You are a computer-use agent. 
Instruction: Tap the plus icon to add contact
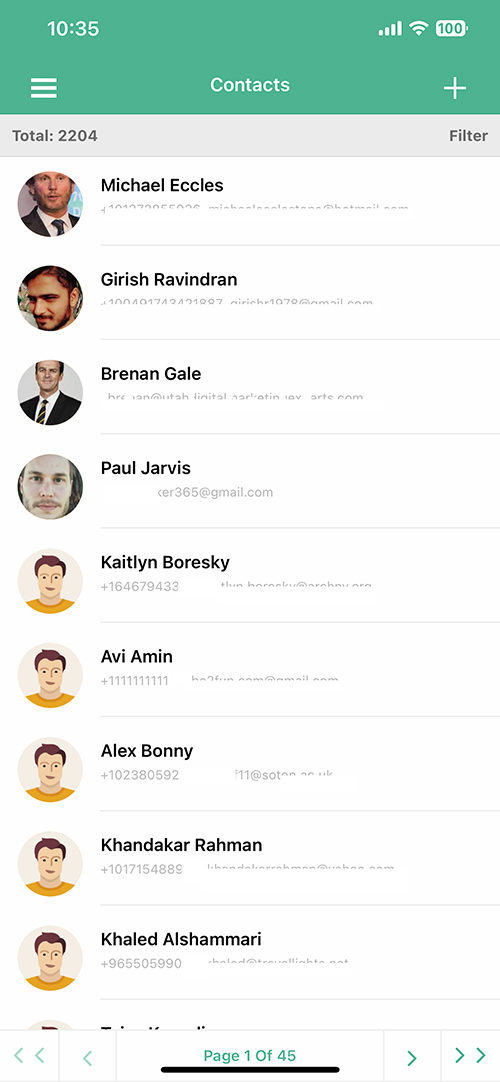454,88
